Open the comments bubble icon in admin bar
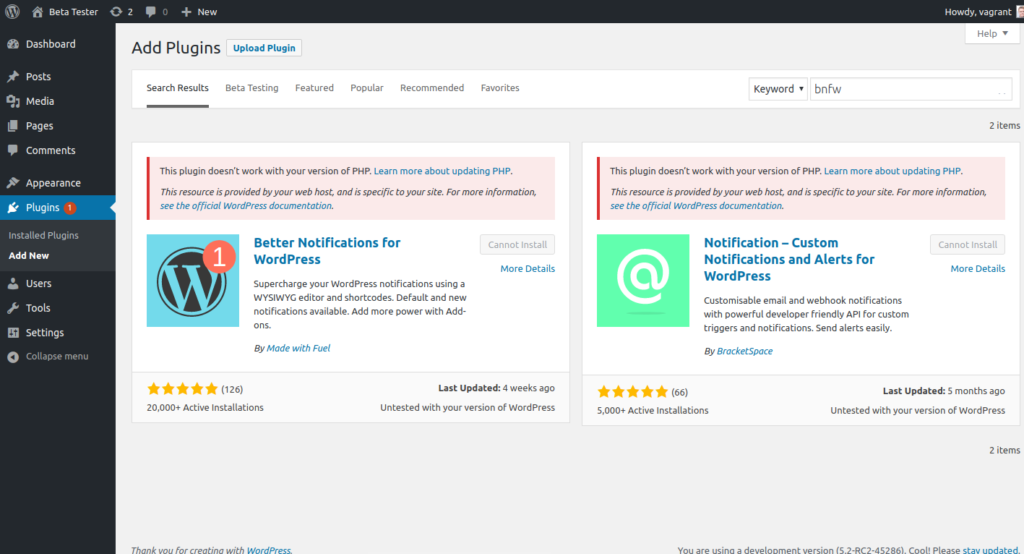1024x554 pixels. click(x=151, y=12)
